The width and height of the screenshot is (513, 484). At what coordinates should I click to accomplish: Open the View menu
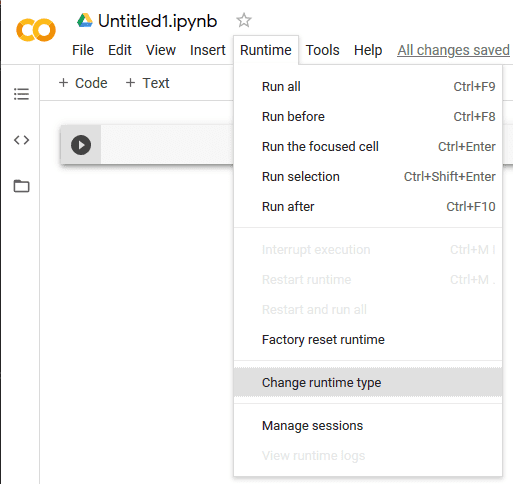[x=161, y=50]
